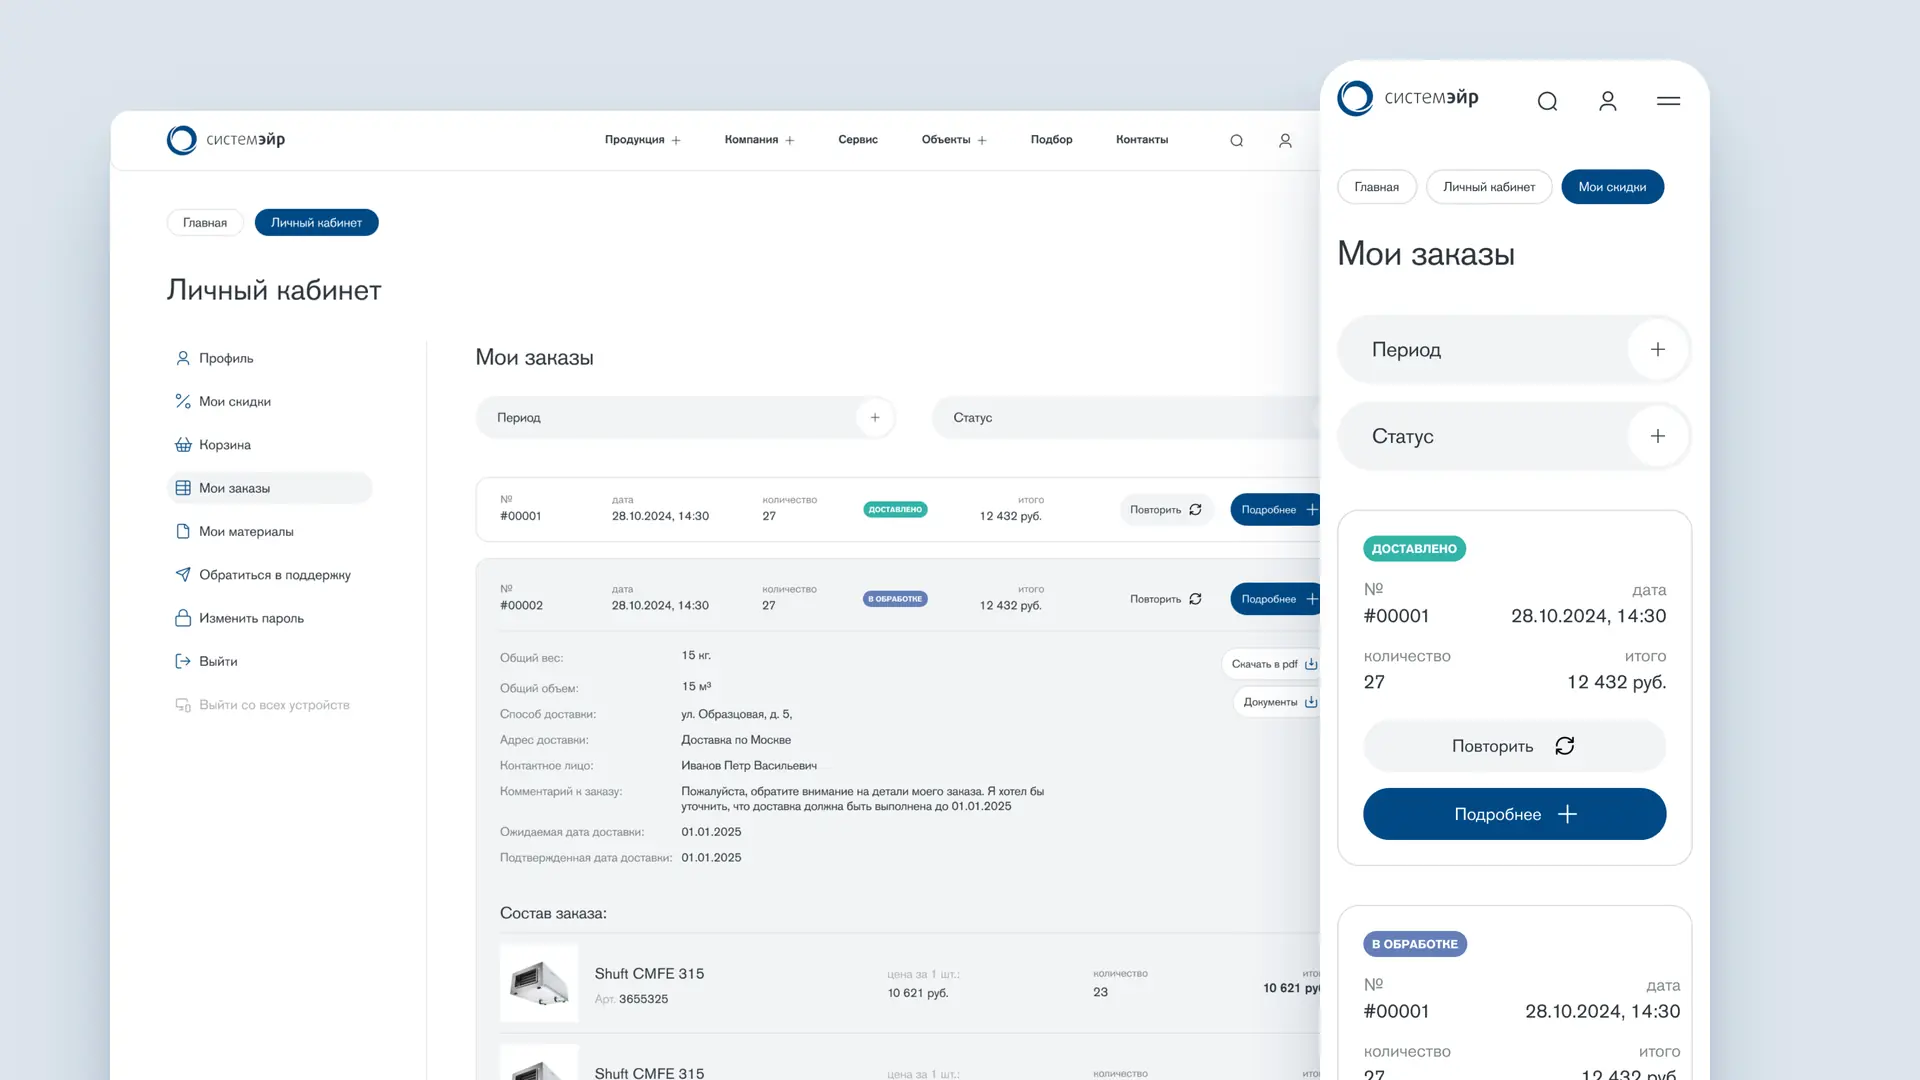1920x1080 pixels.
Task: Expand the mobile Статус filter plus
Action: point(1657,436)
